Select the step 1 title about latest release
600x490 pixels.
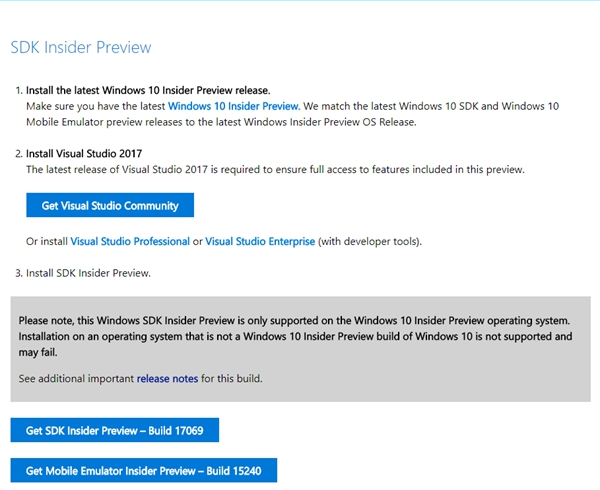point(148,90)
